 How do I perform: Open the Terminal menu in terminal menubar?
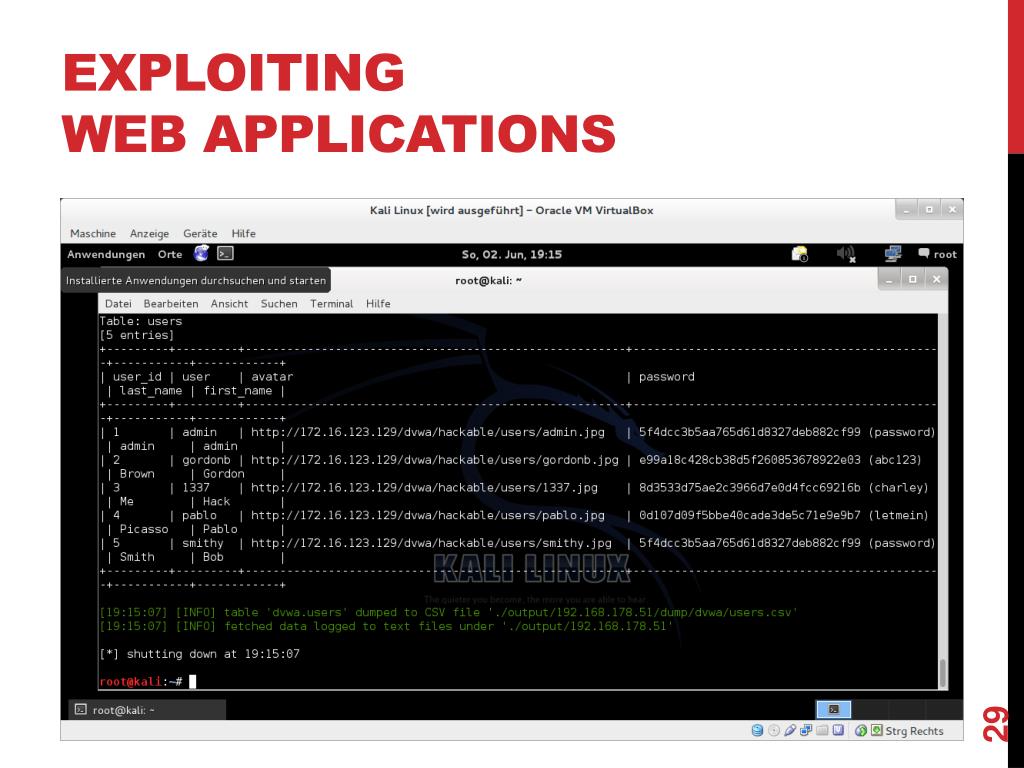[x=331, y=304]
